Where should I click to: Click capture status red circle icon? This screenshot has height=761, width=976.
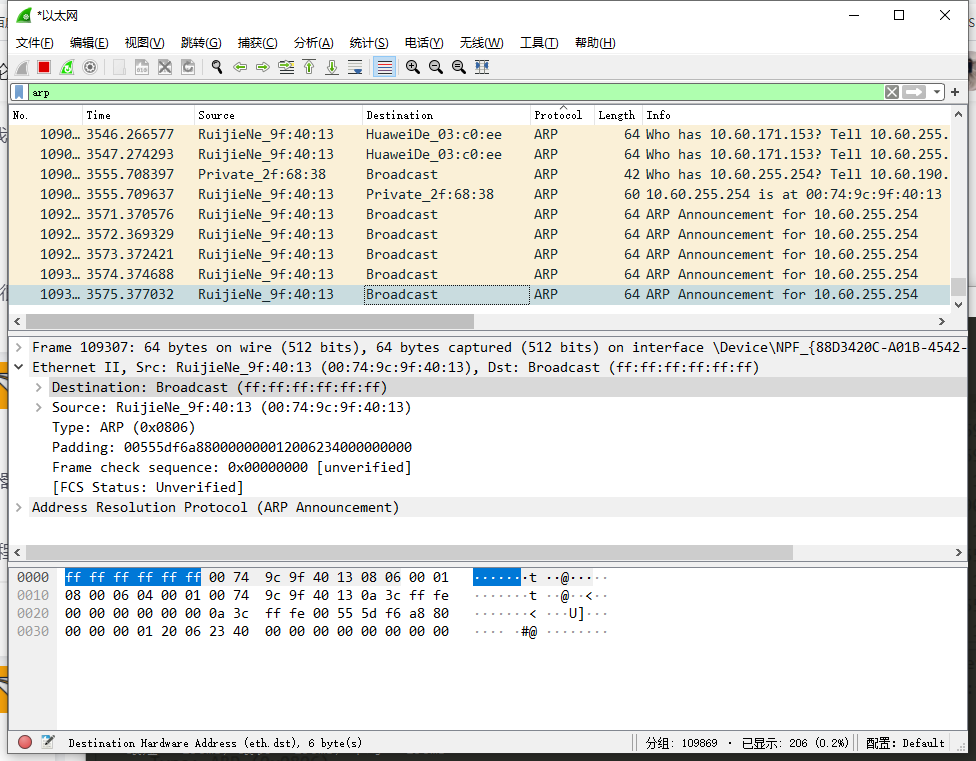(x=25, y=742)
